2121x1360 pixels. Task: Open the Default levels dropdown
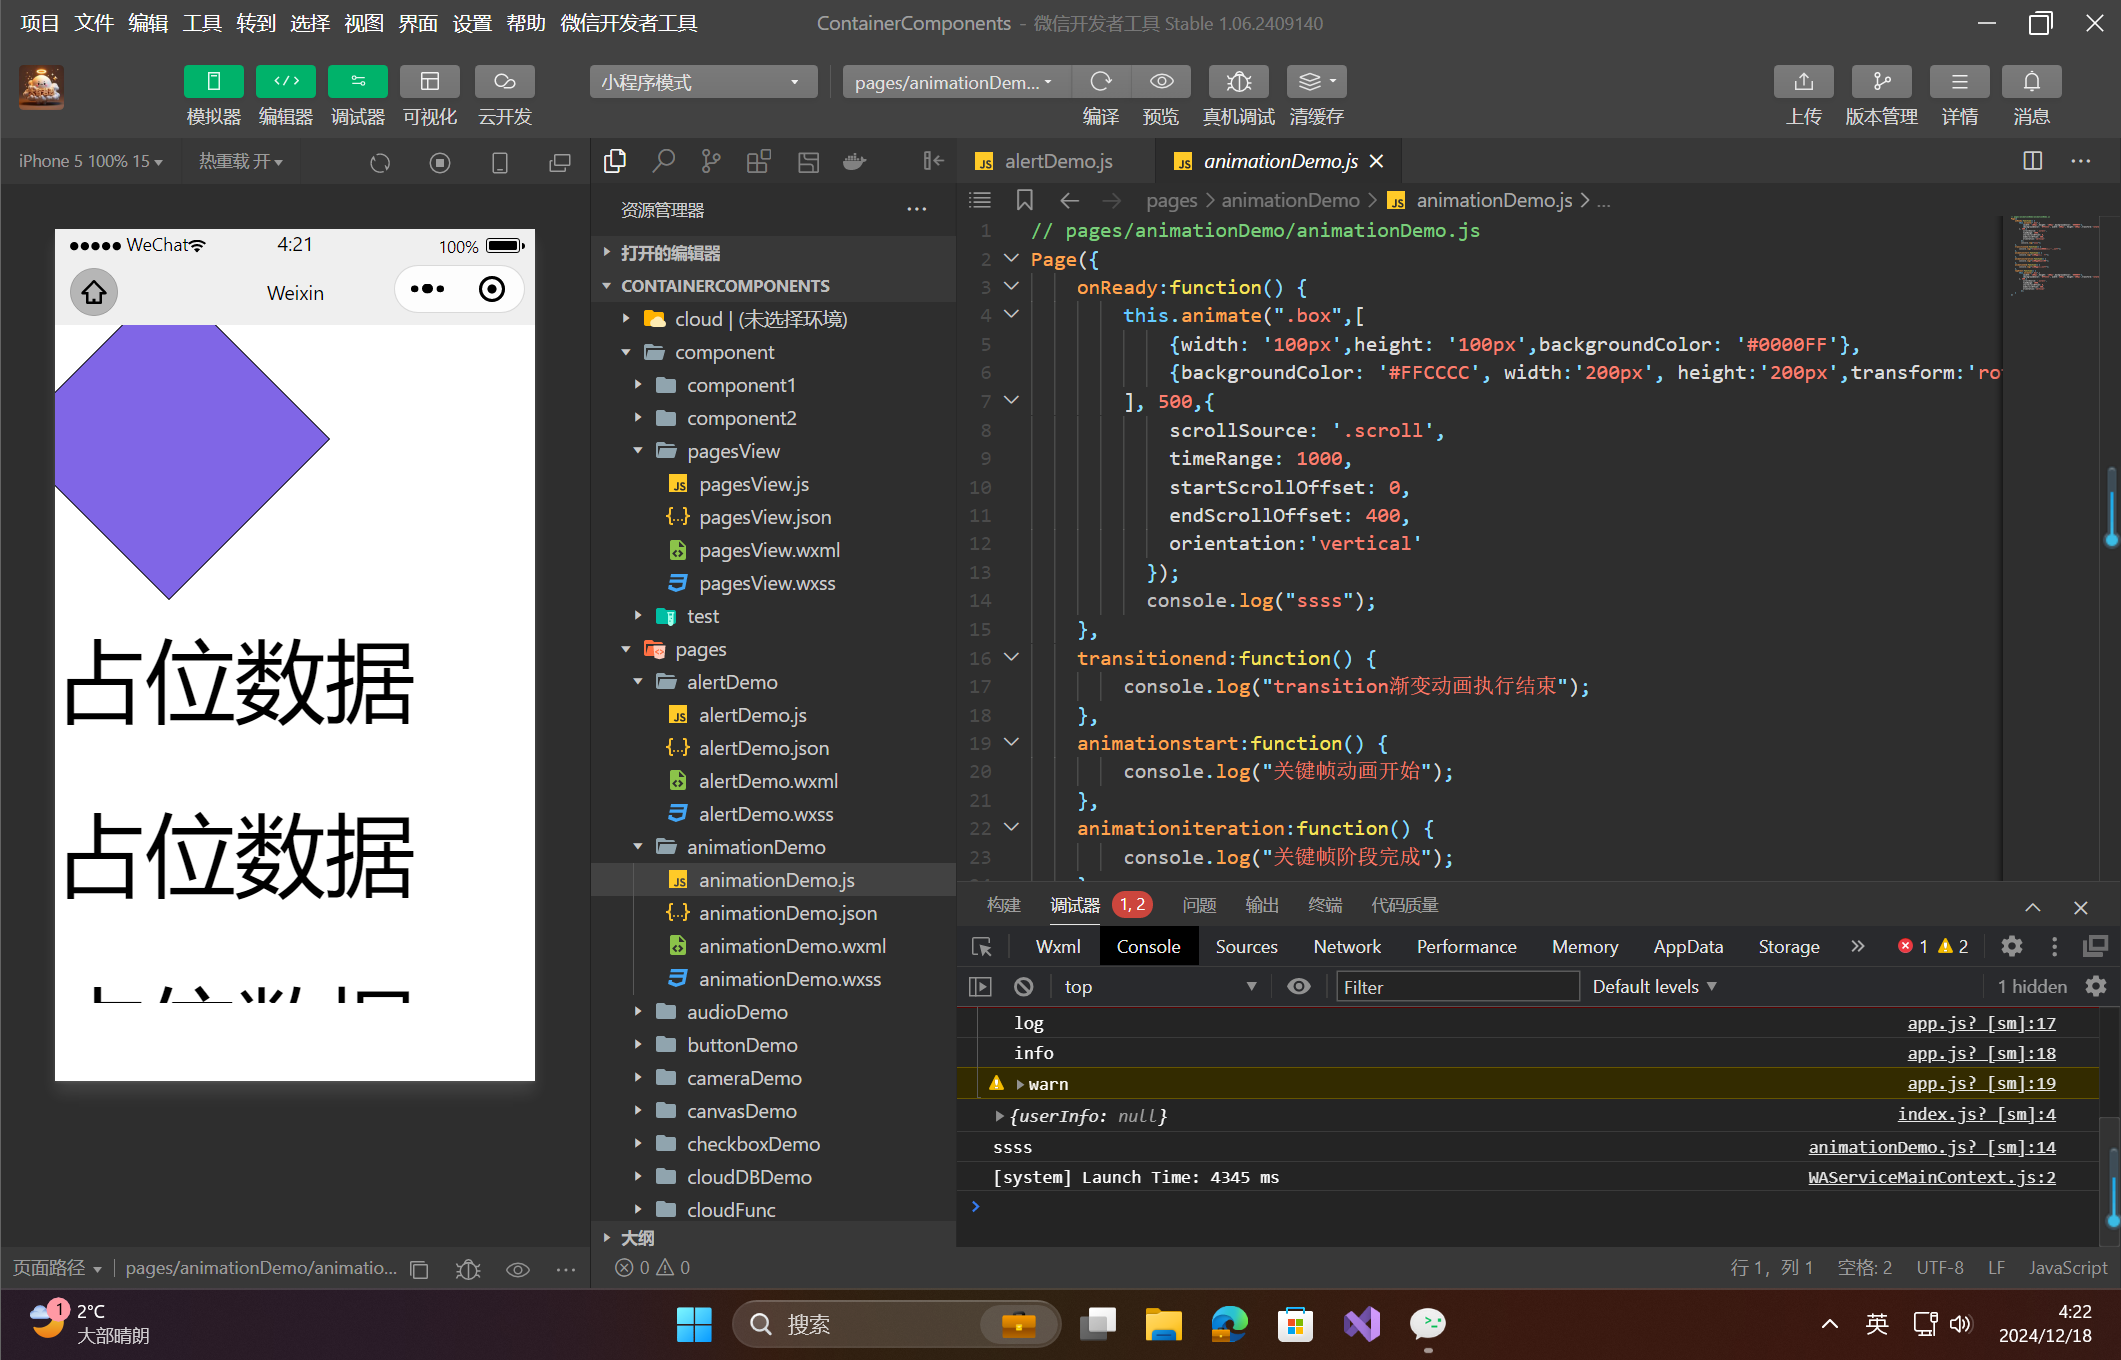[x=1654, y=987]
